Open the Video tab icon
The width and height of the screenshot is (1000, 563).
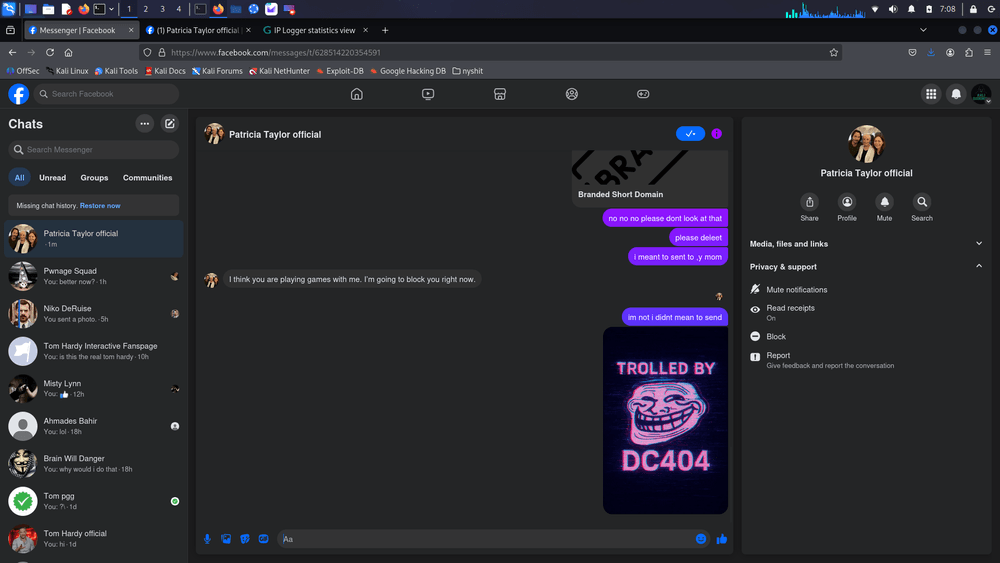coord(428,94)
